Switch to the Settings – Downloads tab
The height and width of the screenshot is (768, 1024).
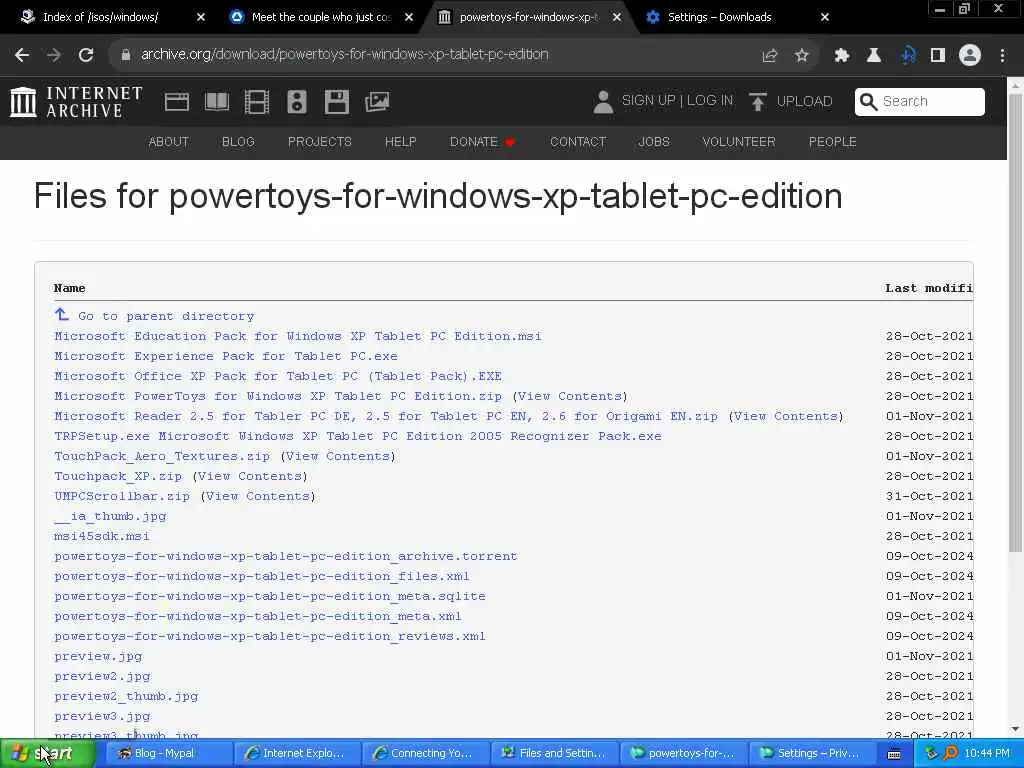[x=718, y=17]
